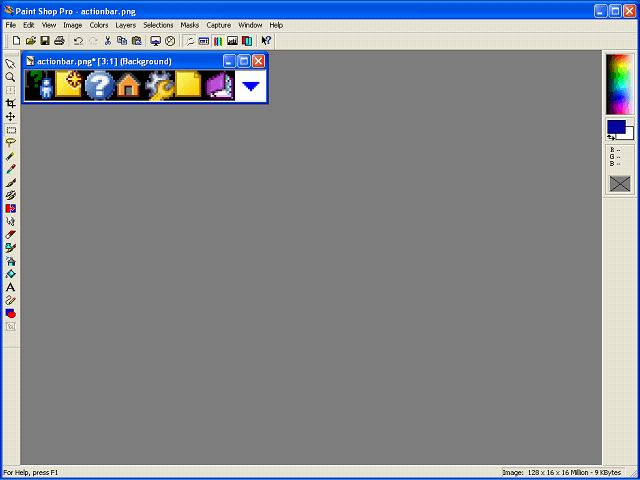Click the grayed-out Redo arrow
The height and width of the screenshot is (480, 640).
(93, 40)
